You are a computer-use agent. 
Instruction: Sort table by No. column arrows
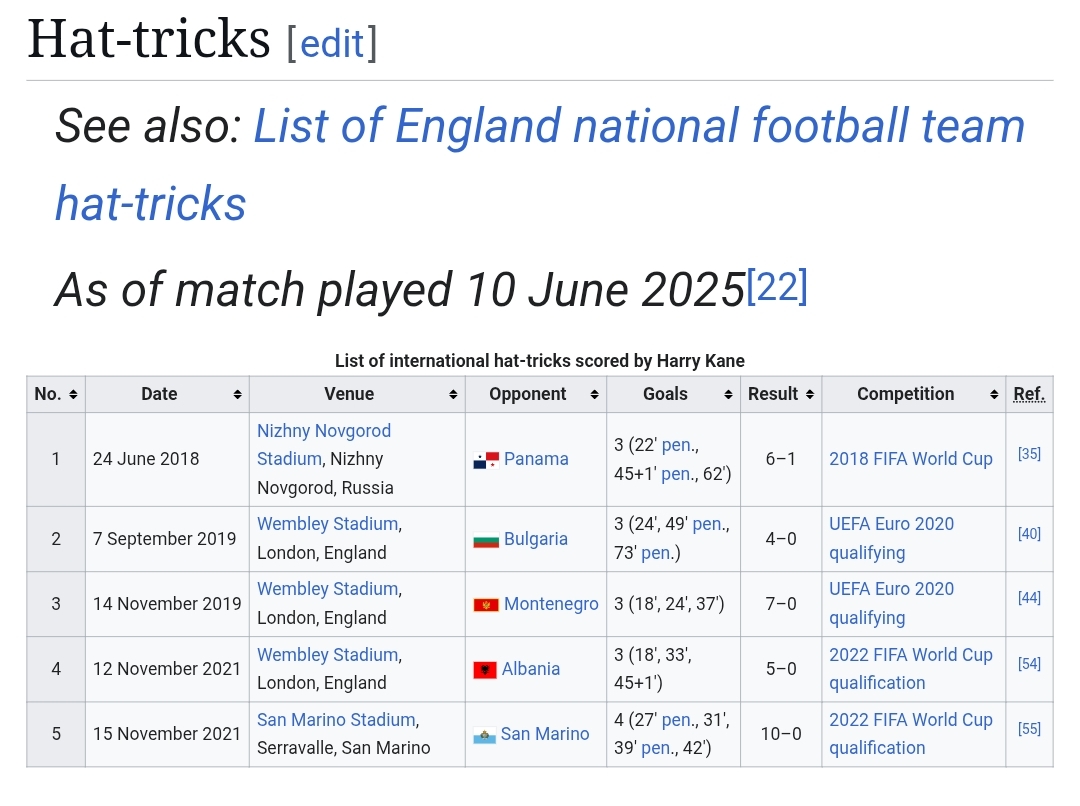(x=73, y=395)
